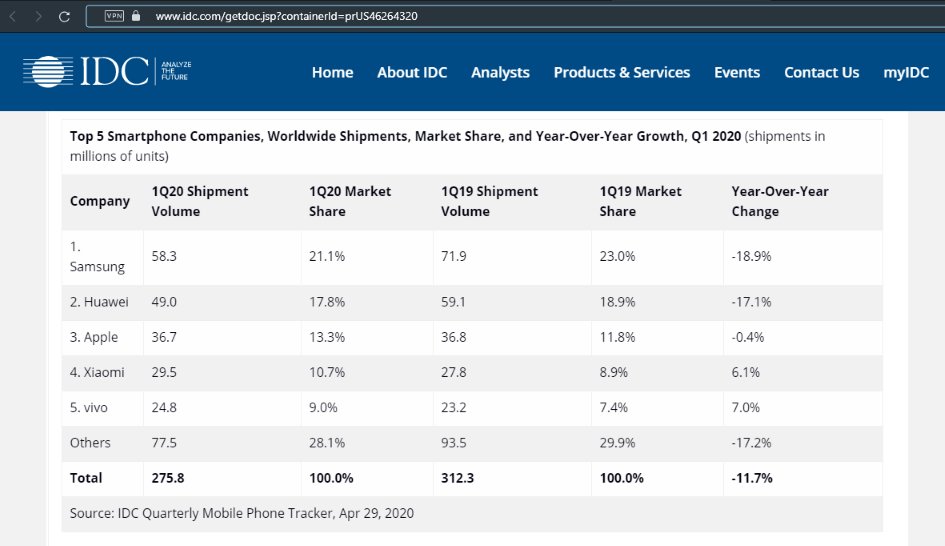Click the 1Q20 Shipment Volume header

click(x=199, y=201)
